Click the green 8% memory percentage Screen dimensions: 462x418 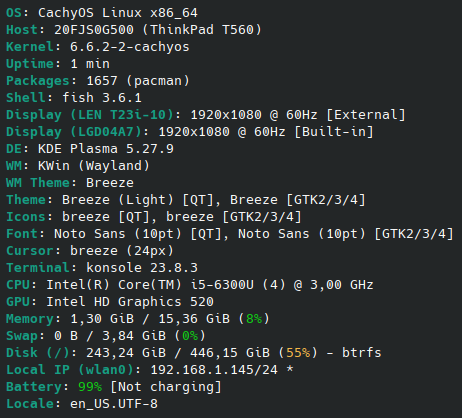coord(254,319)
